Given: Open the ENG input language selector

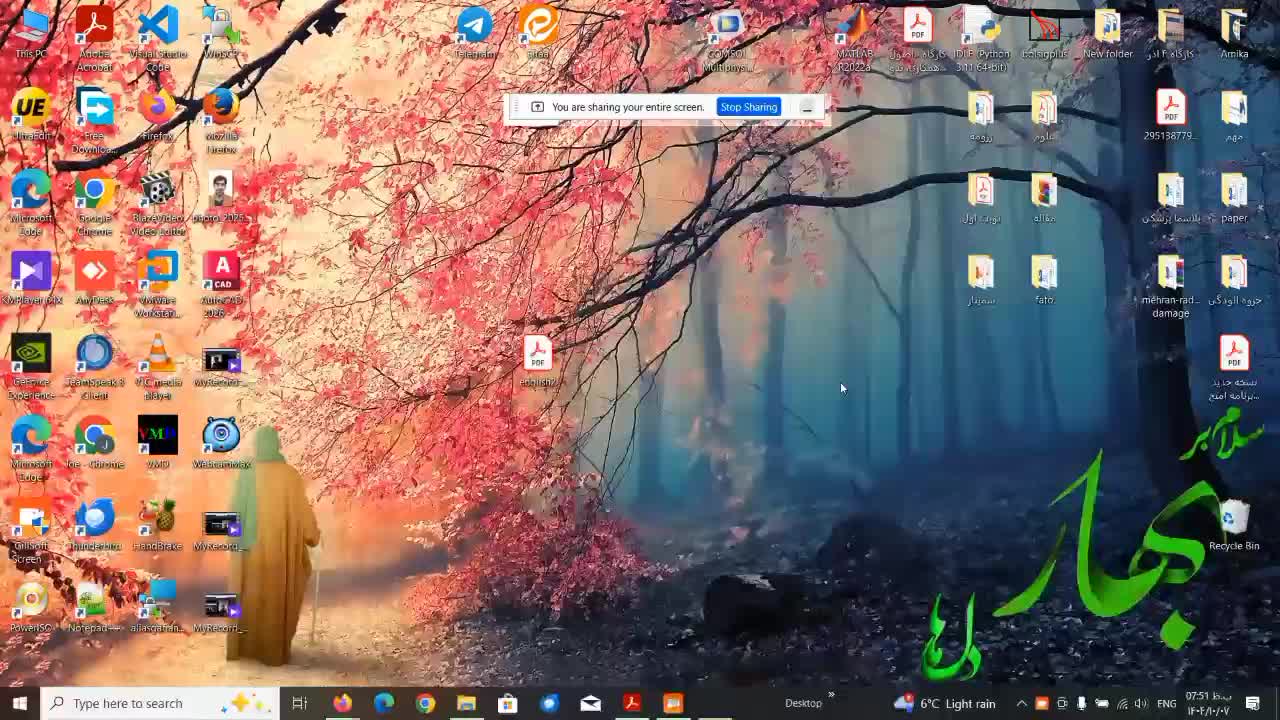Looking at the screenshot, I should point(1167,703).
